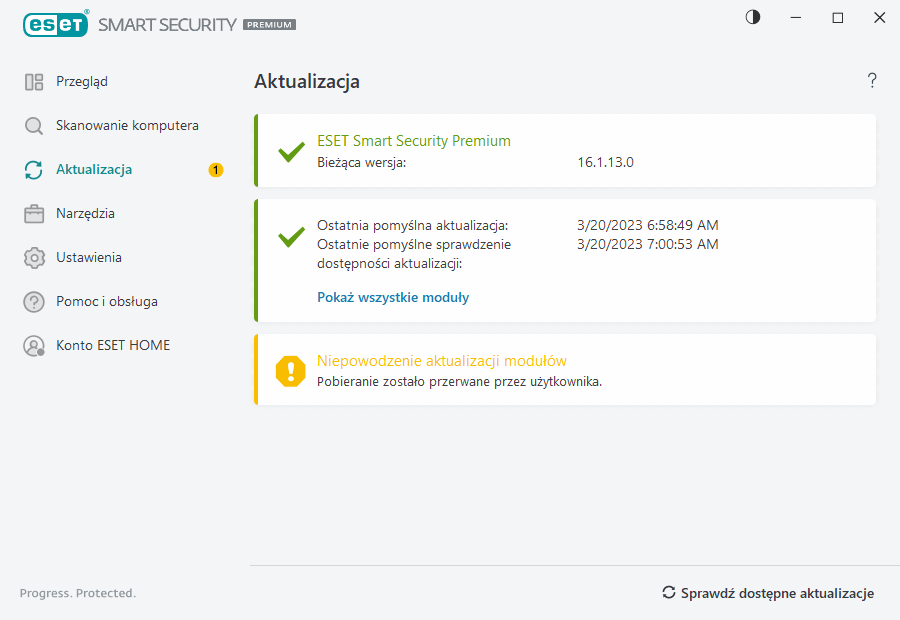Screen dimensions: 900x620
Task: Toggle the dark mode contrast switch
Action: click(x=752, y=17)
